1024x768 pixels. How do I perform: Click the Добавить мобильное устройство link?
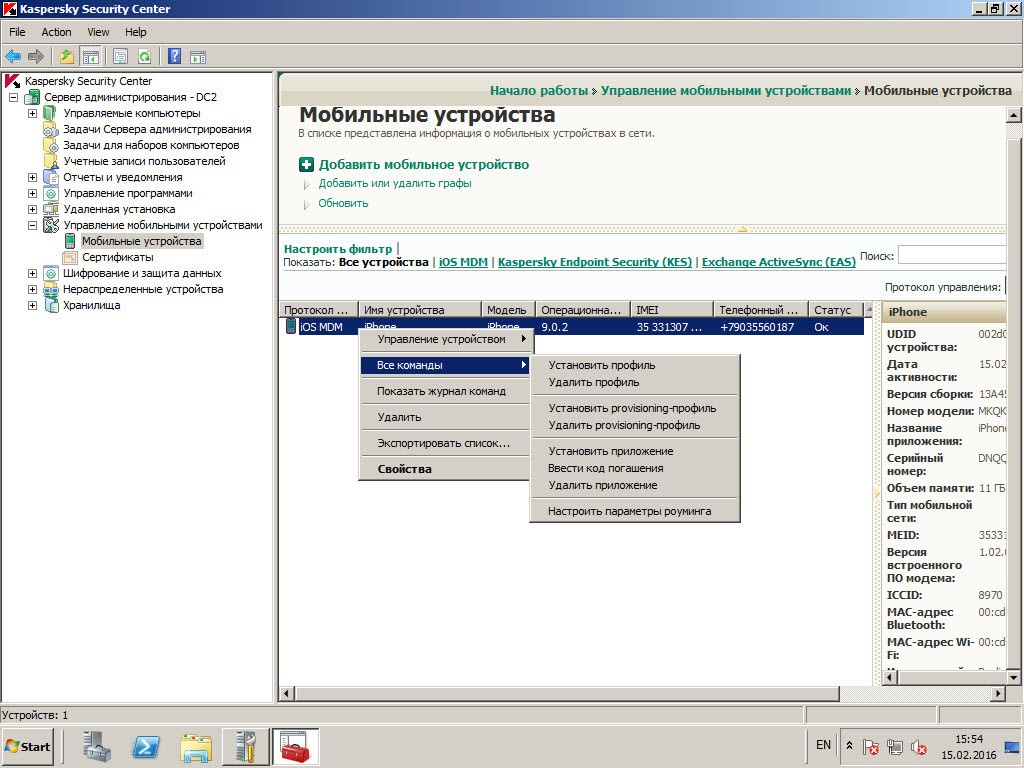tap(424, 165)
